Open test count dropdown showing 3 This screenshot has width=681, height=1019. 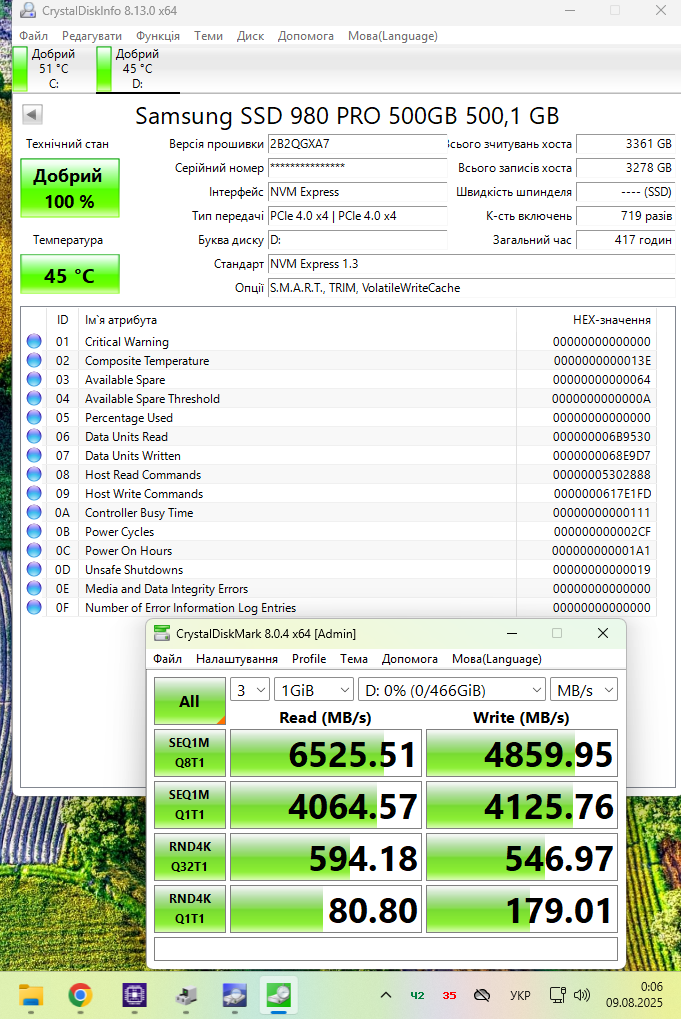pos(250,690)
